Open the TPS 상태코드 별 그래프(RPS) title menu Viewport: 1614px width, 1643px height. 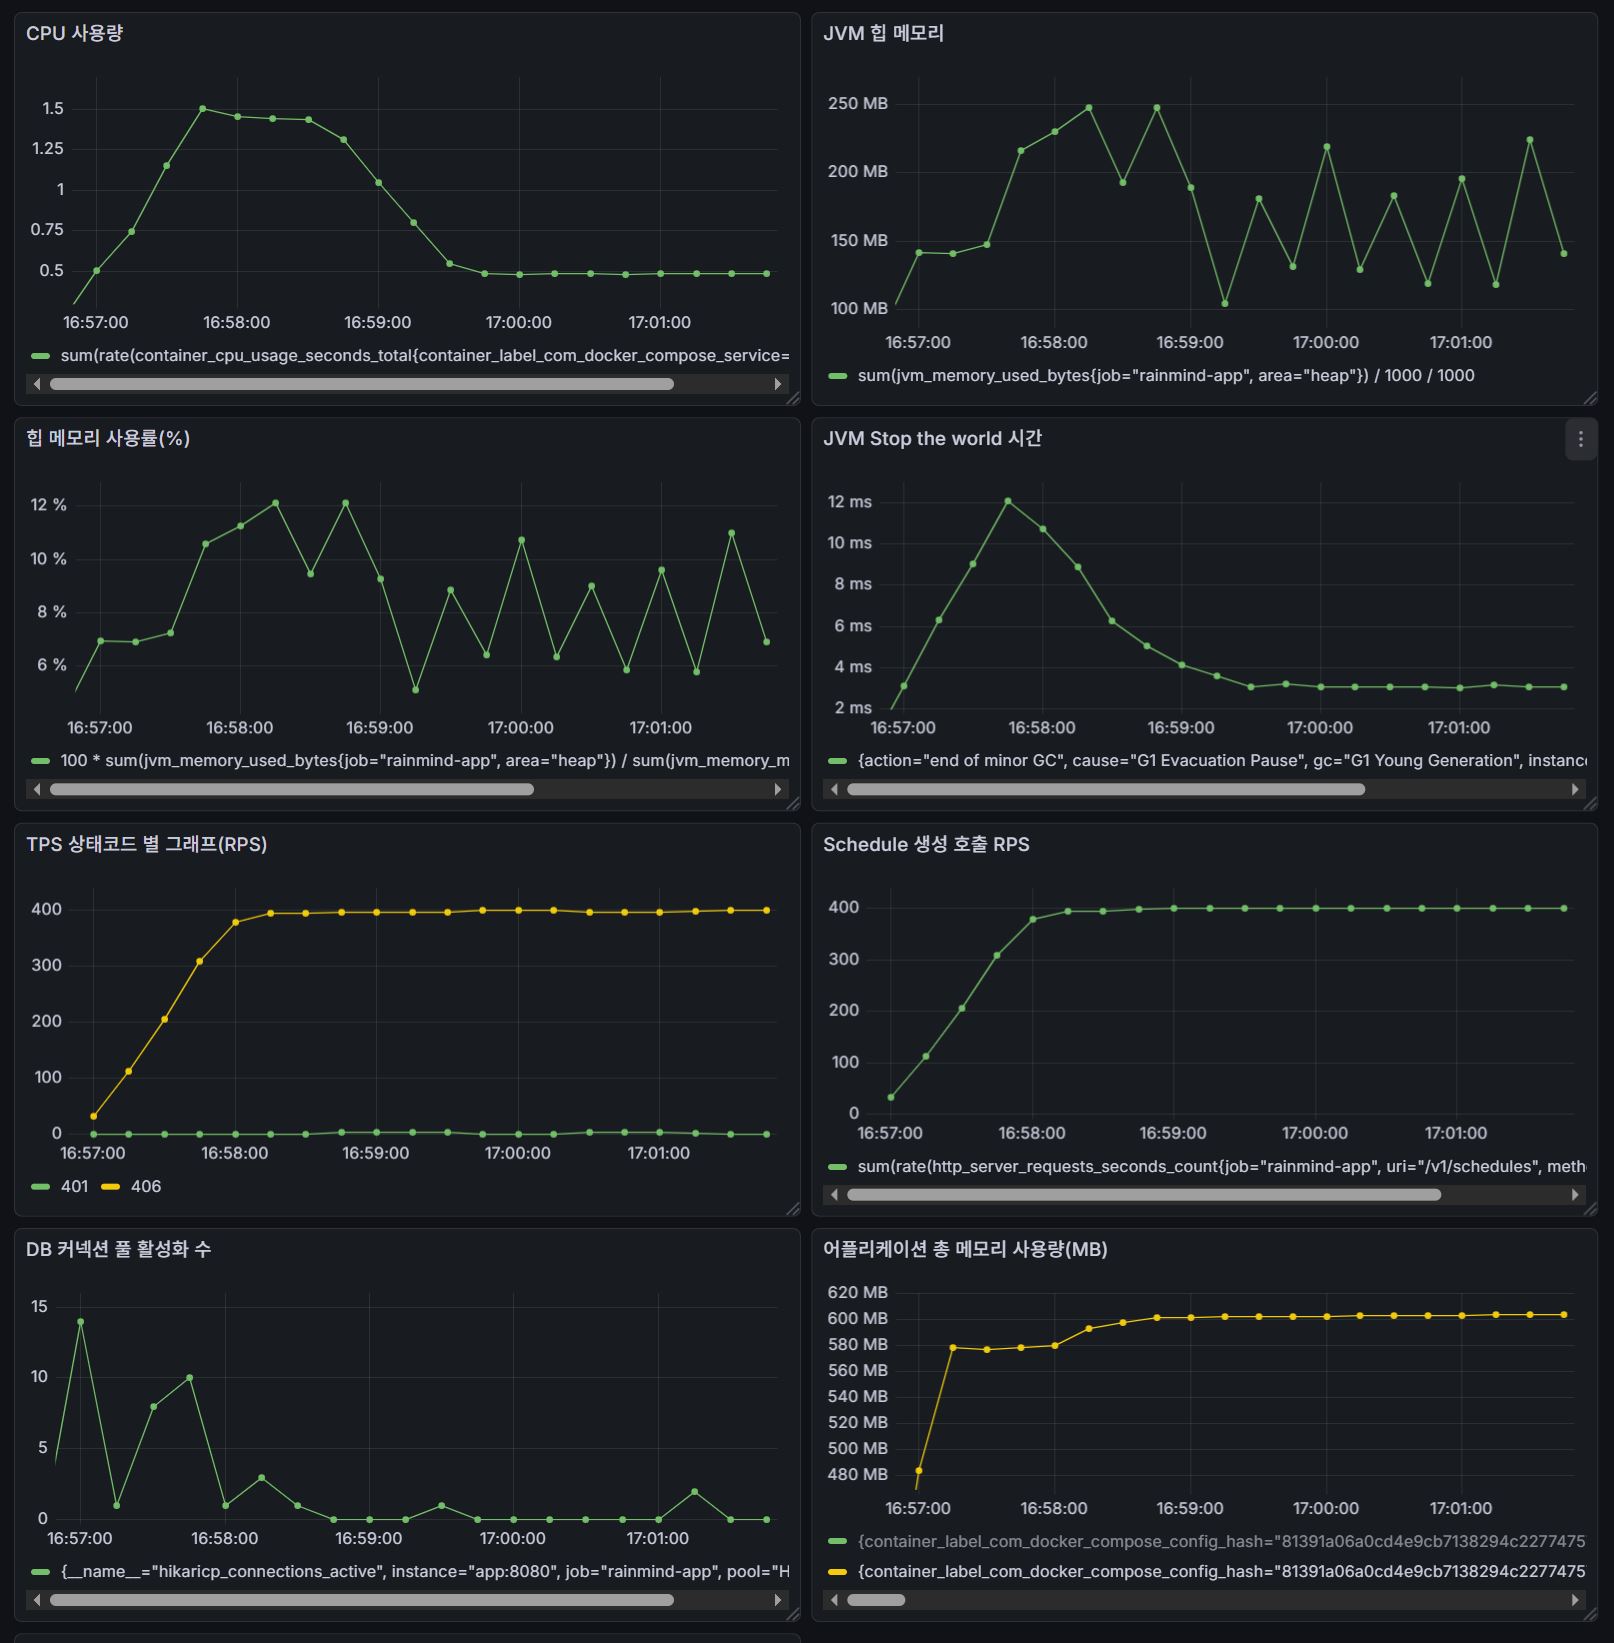[146, 844]
